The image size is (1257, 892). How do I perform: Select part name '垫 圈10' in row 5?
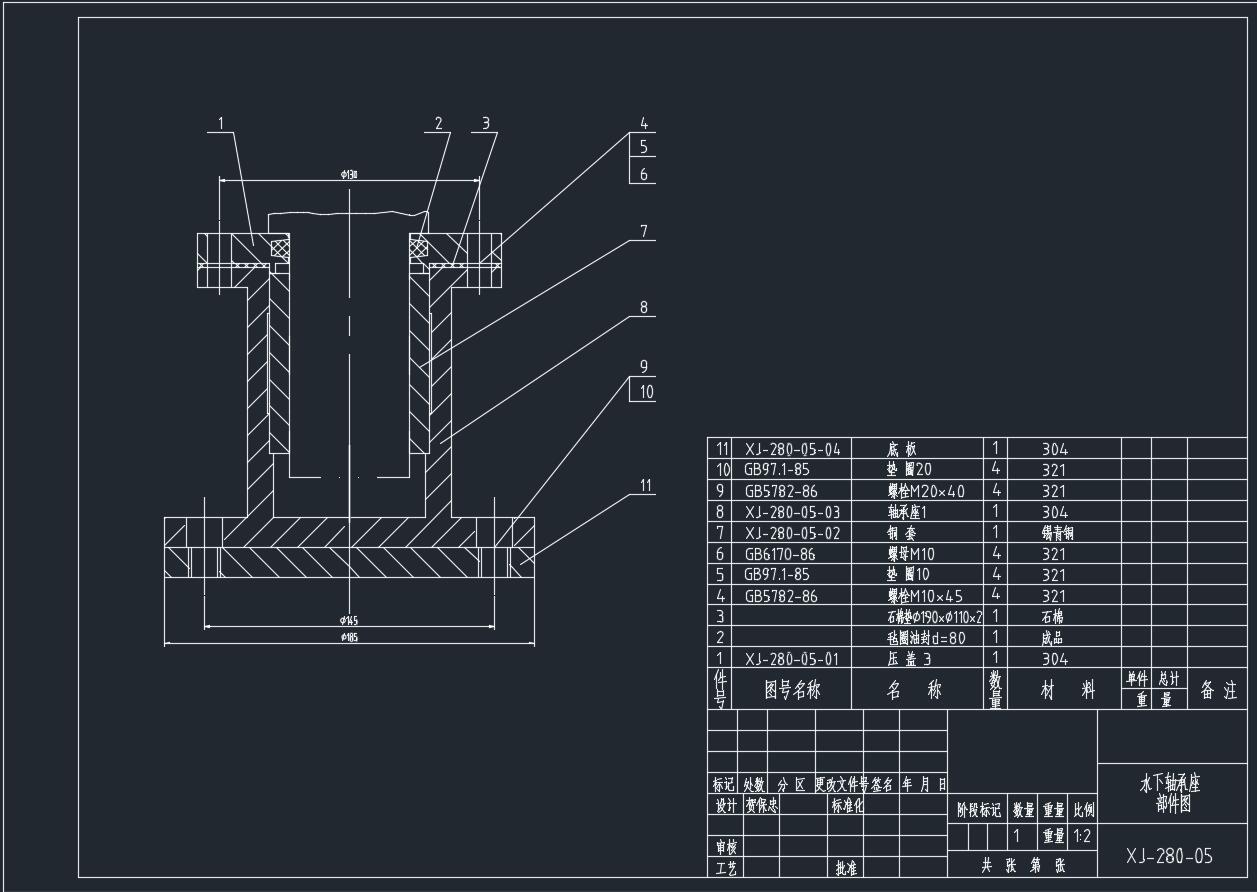coord(909,575)
